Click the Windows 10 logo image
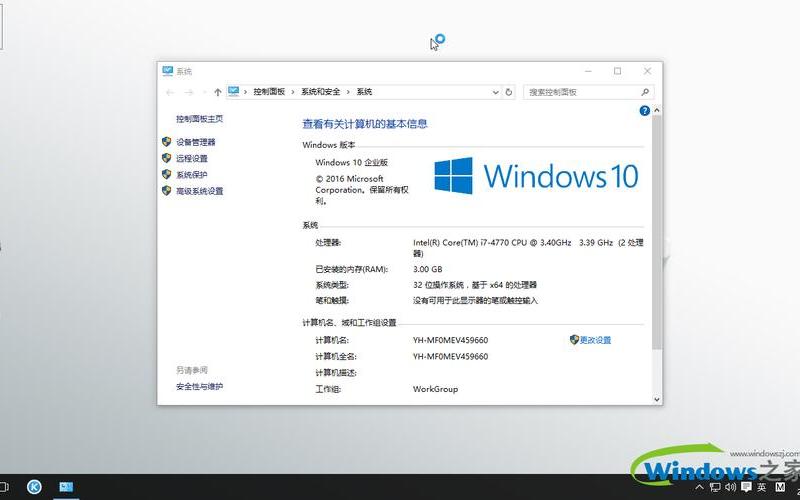 coord(536,176)
